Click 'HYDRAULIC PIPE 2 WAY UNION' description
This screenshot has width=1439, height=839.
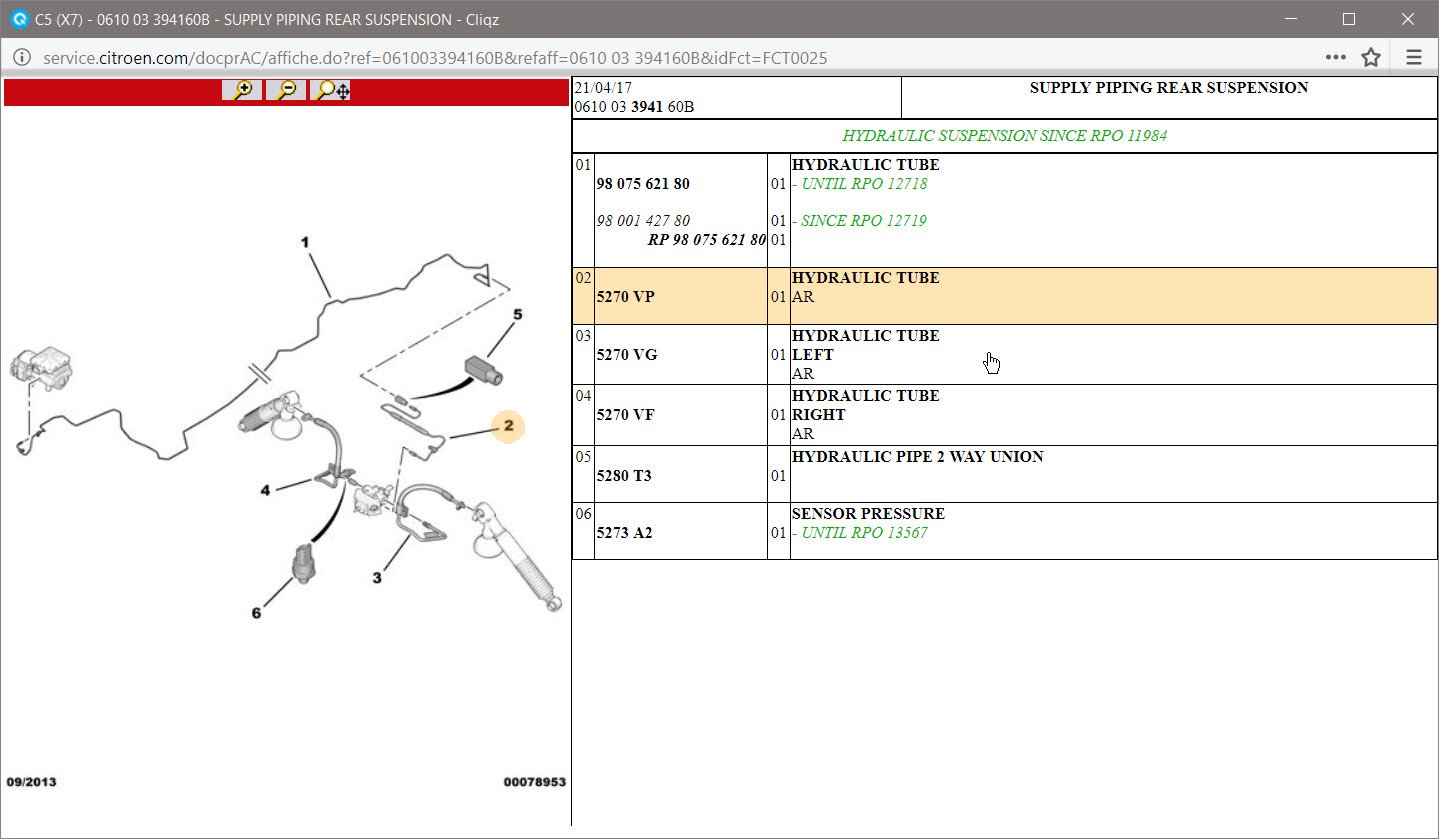coord(918,457)
